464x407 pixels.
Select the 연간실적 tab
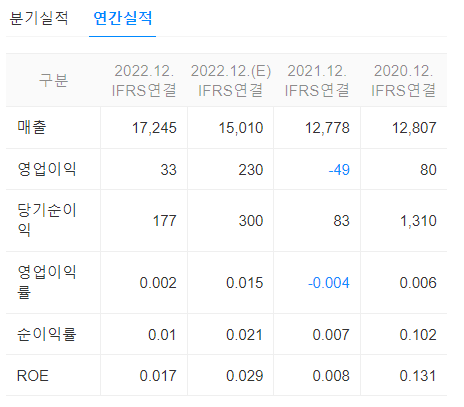click(123, 18)
